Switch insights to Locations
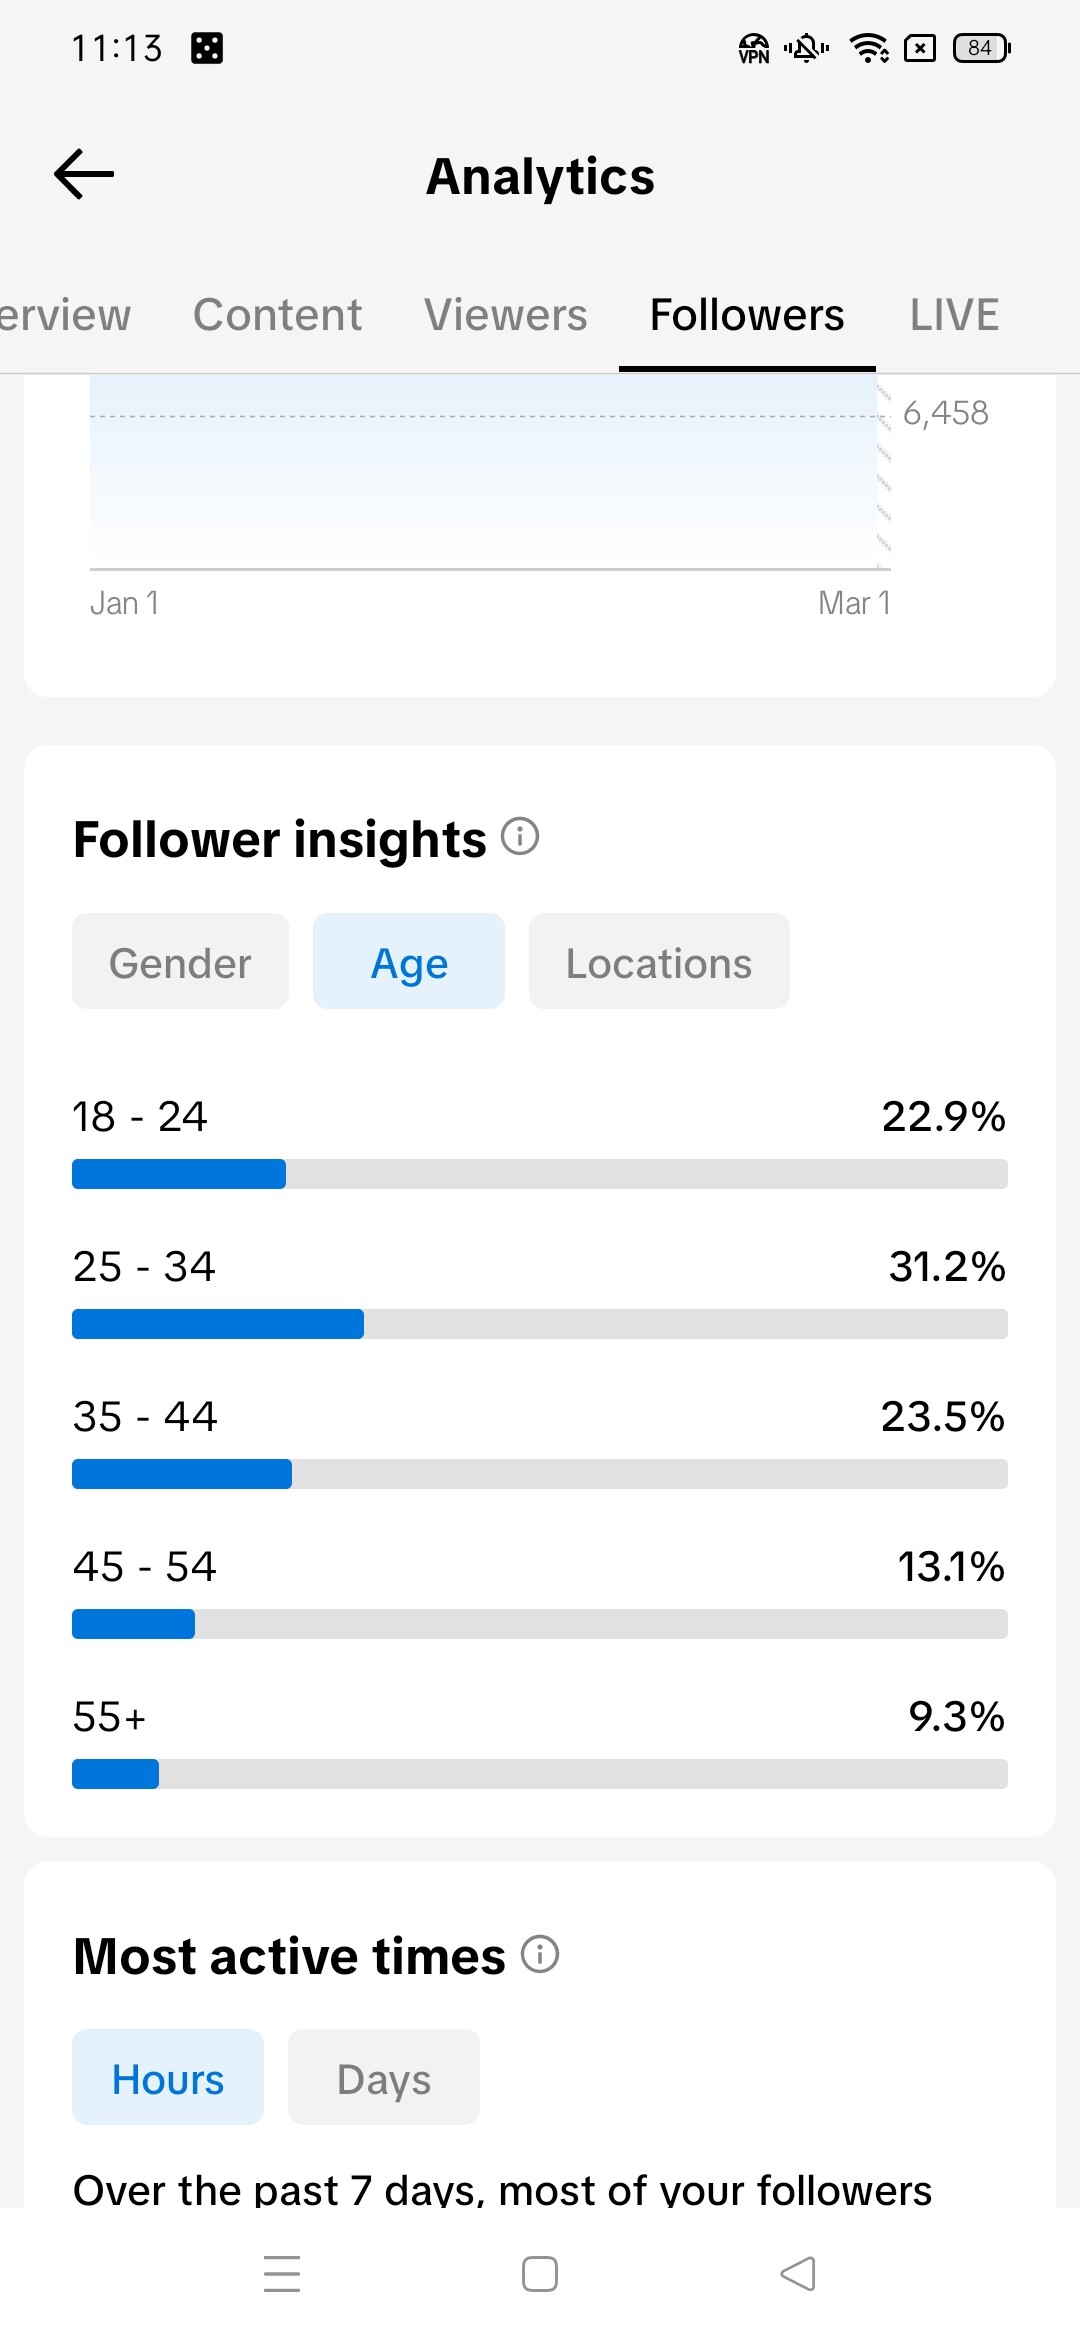 tap(659, 962)
